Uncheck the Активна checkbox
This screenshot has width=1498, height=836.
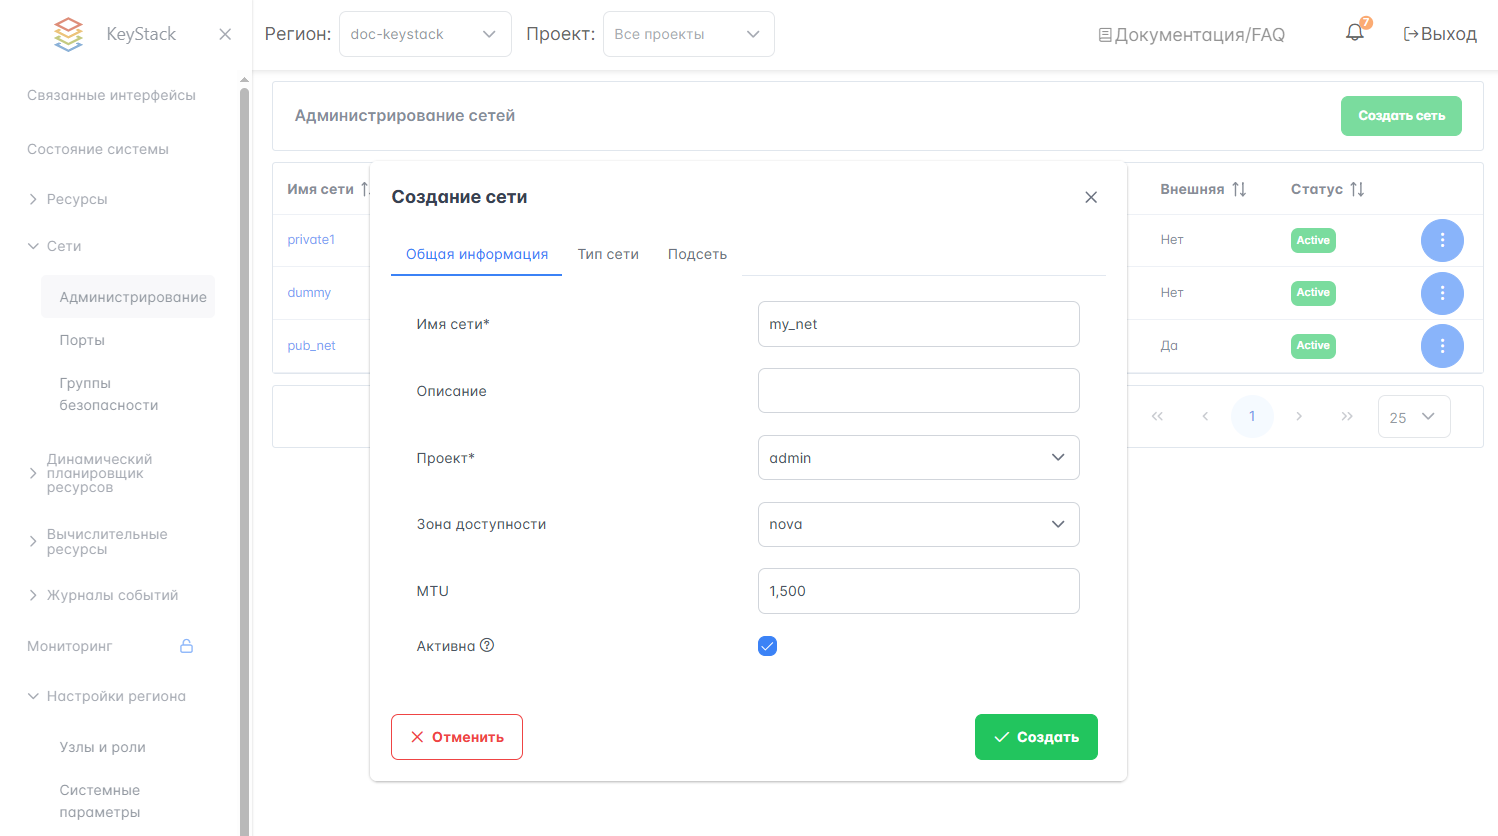pyautogui.click(x=767, y=646)
